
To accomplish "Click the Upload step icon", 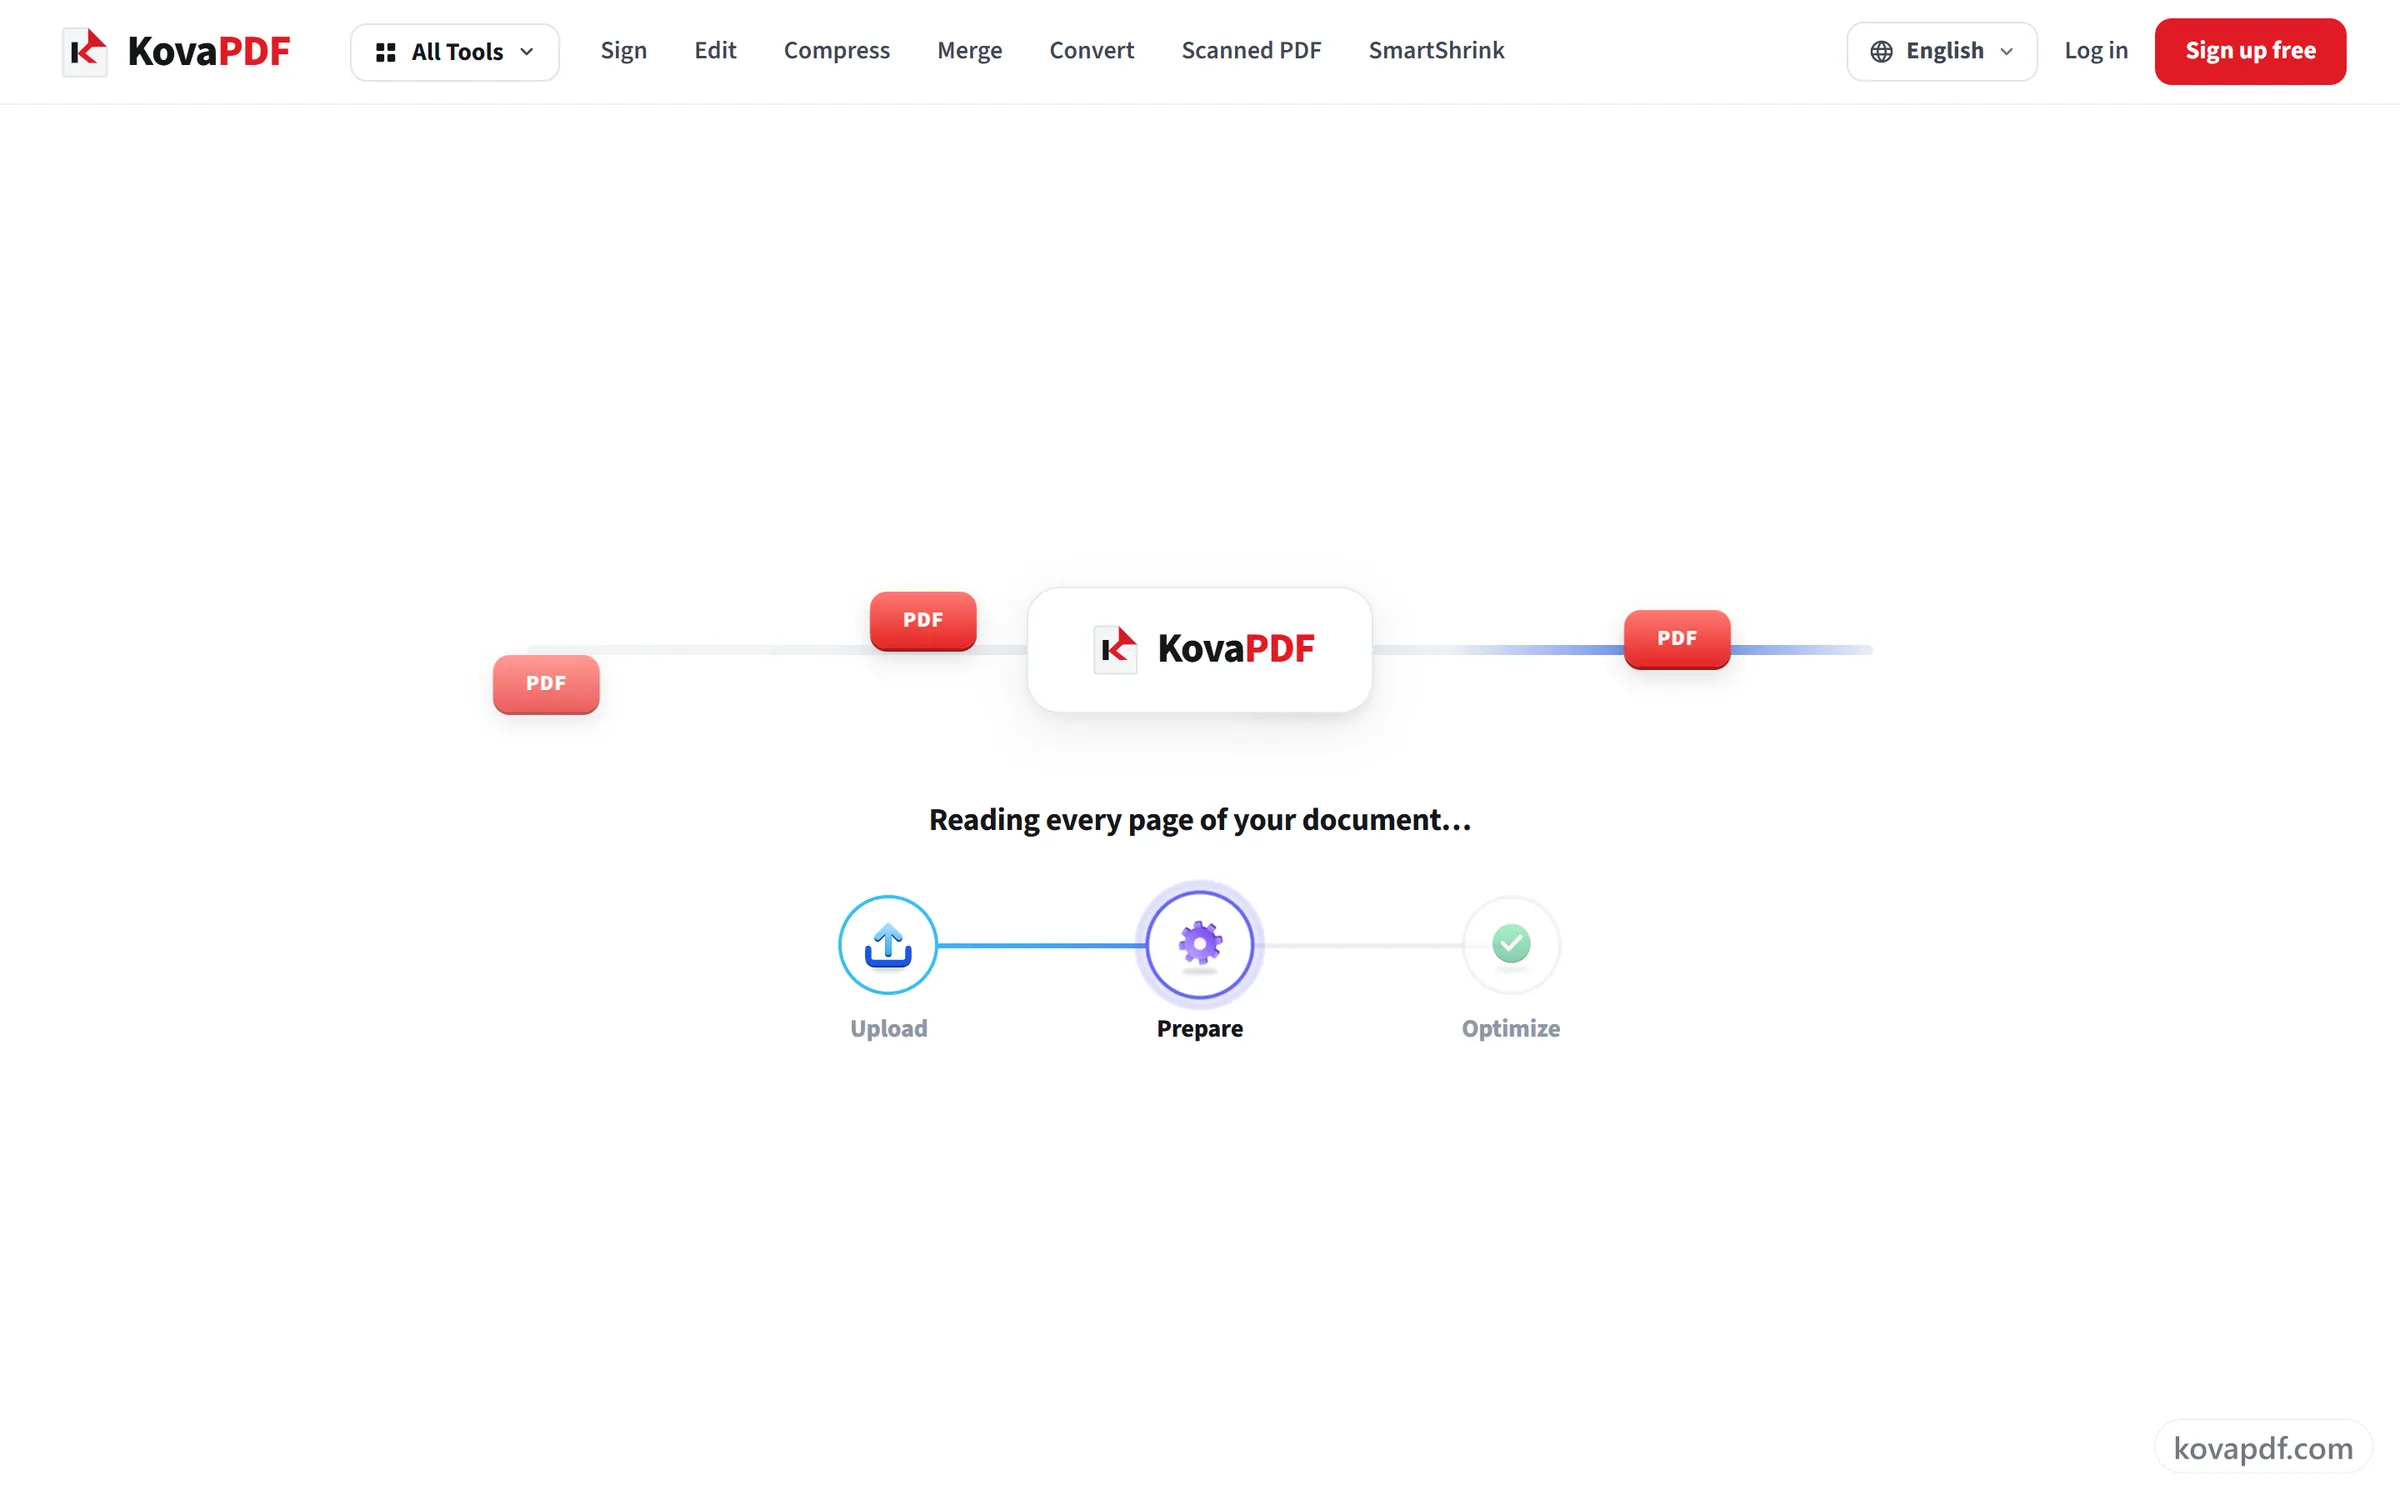I will [x=888, y=945].
